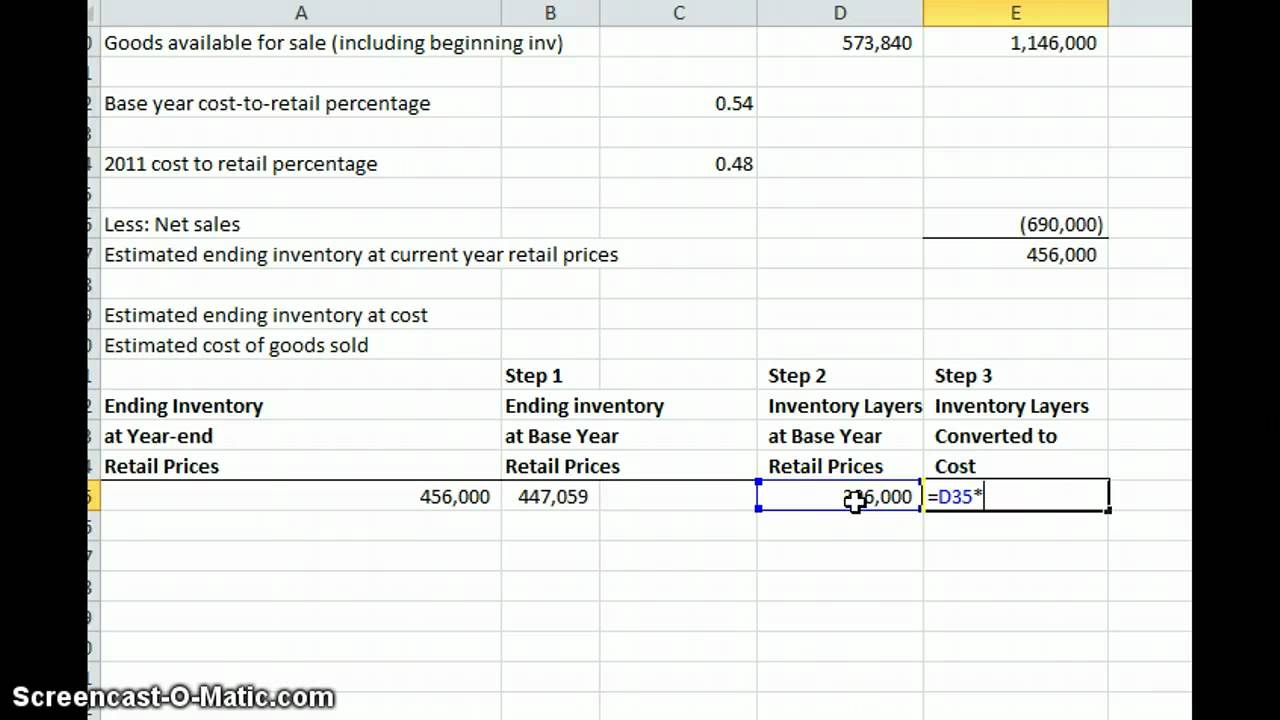This screenshot has width=1280, height=720.
Task: Select 'Retail Prices' cell in column A
Action: tap(300, 466)
